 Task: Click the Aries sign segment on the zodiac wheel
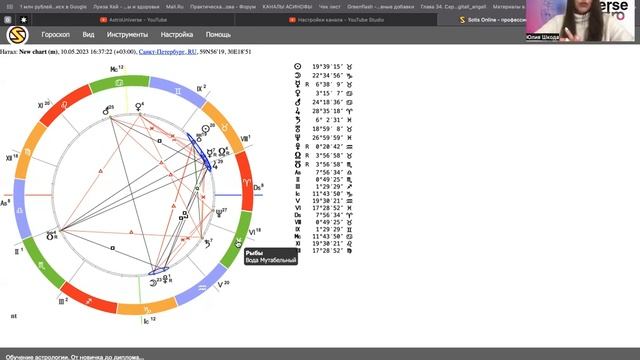[246, 181]
